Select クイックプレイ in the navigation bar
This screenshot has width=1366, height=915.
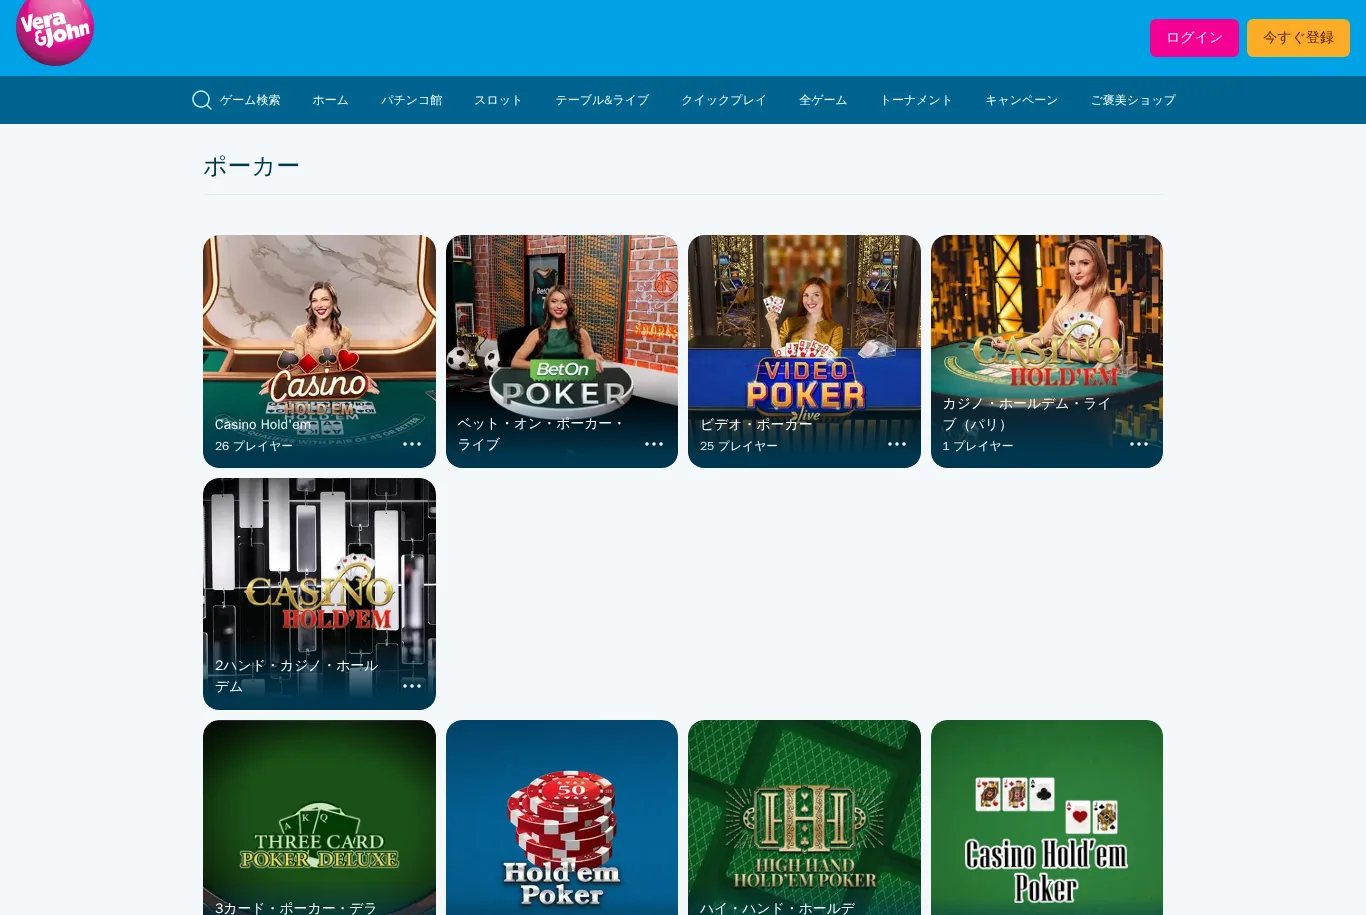[724, 100]
